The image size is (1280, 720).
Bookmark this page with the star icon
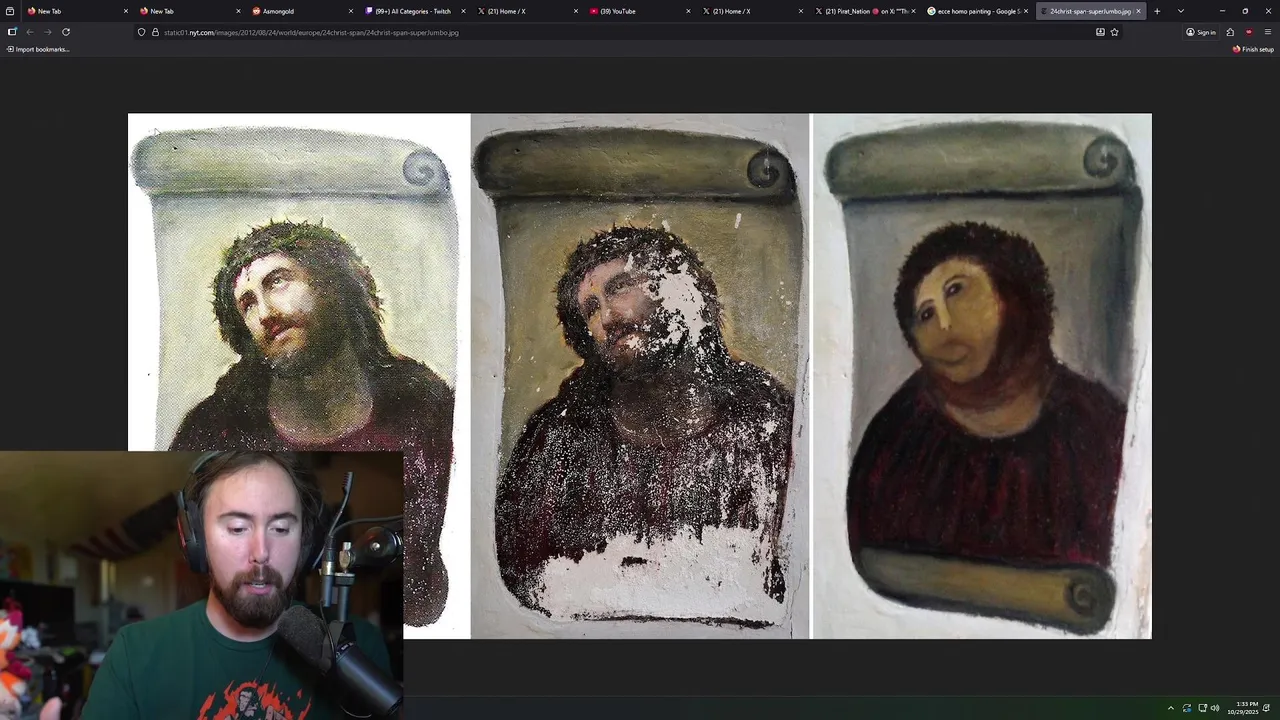[x=1114, y=32]
